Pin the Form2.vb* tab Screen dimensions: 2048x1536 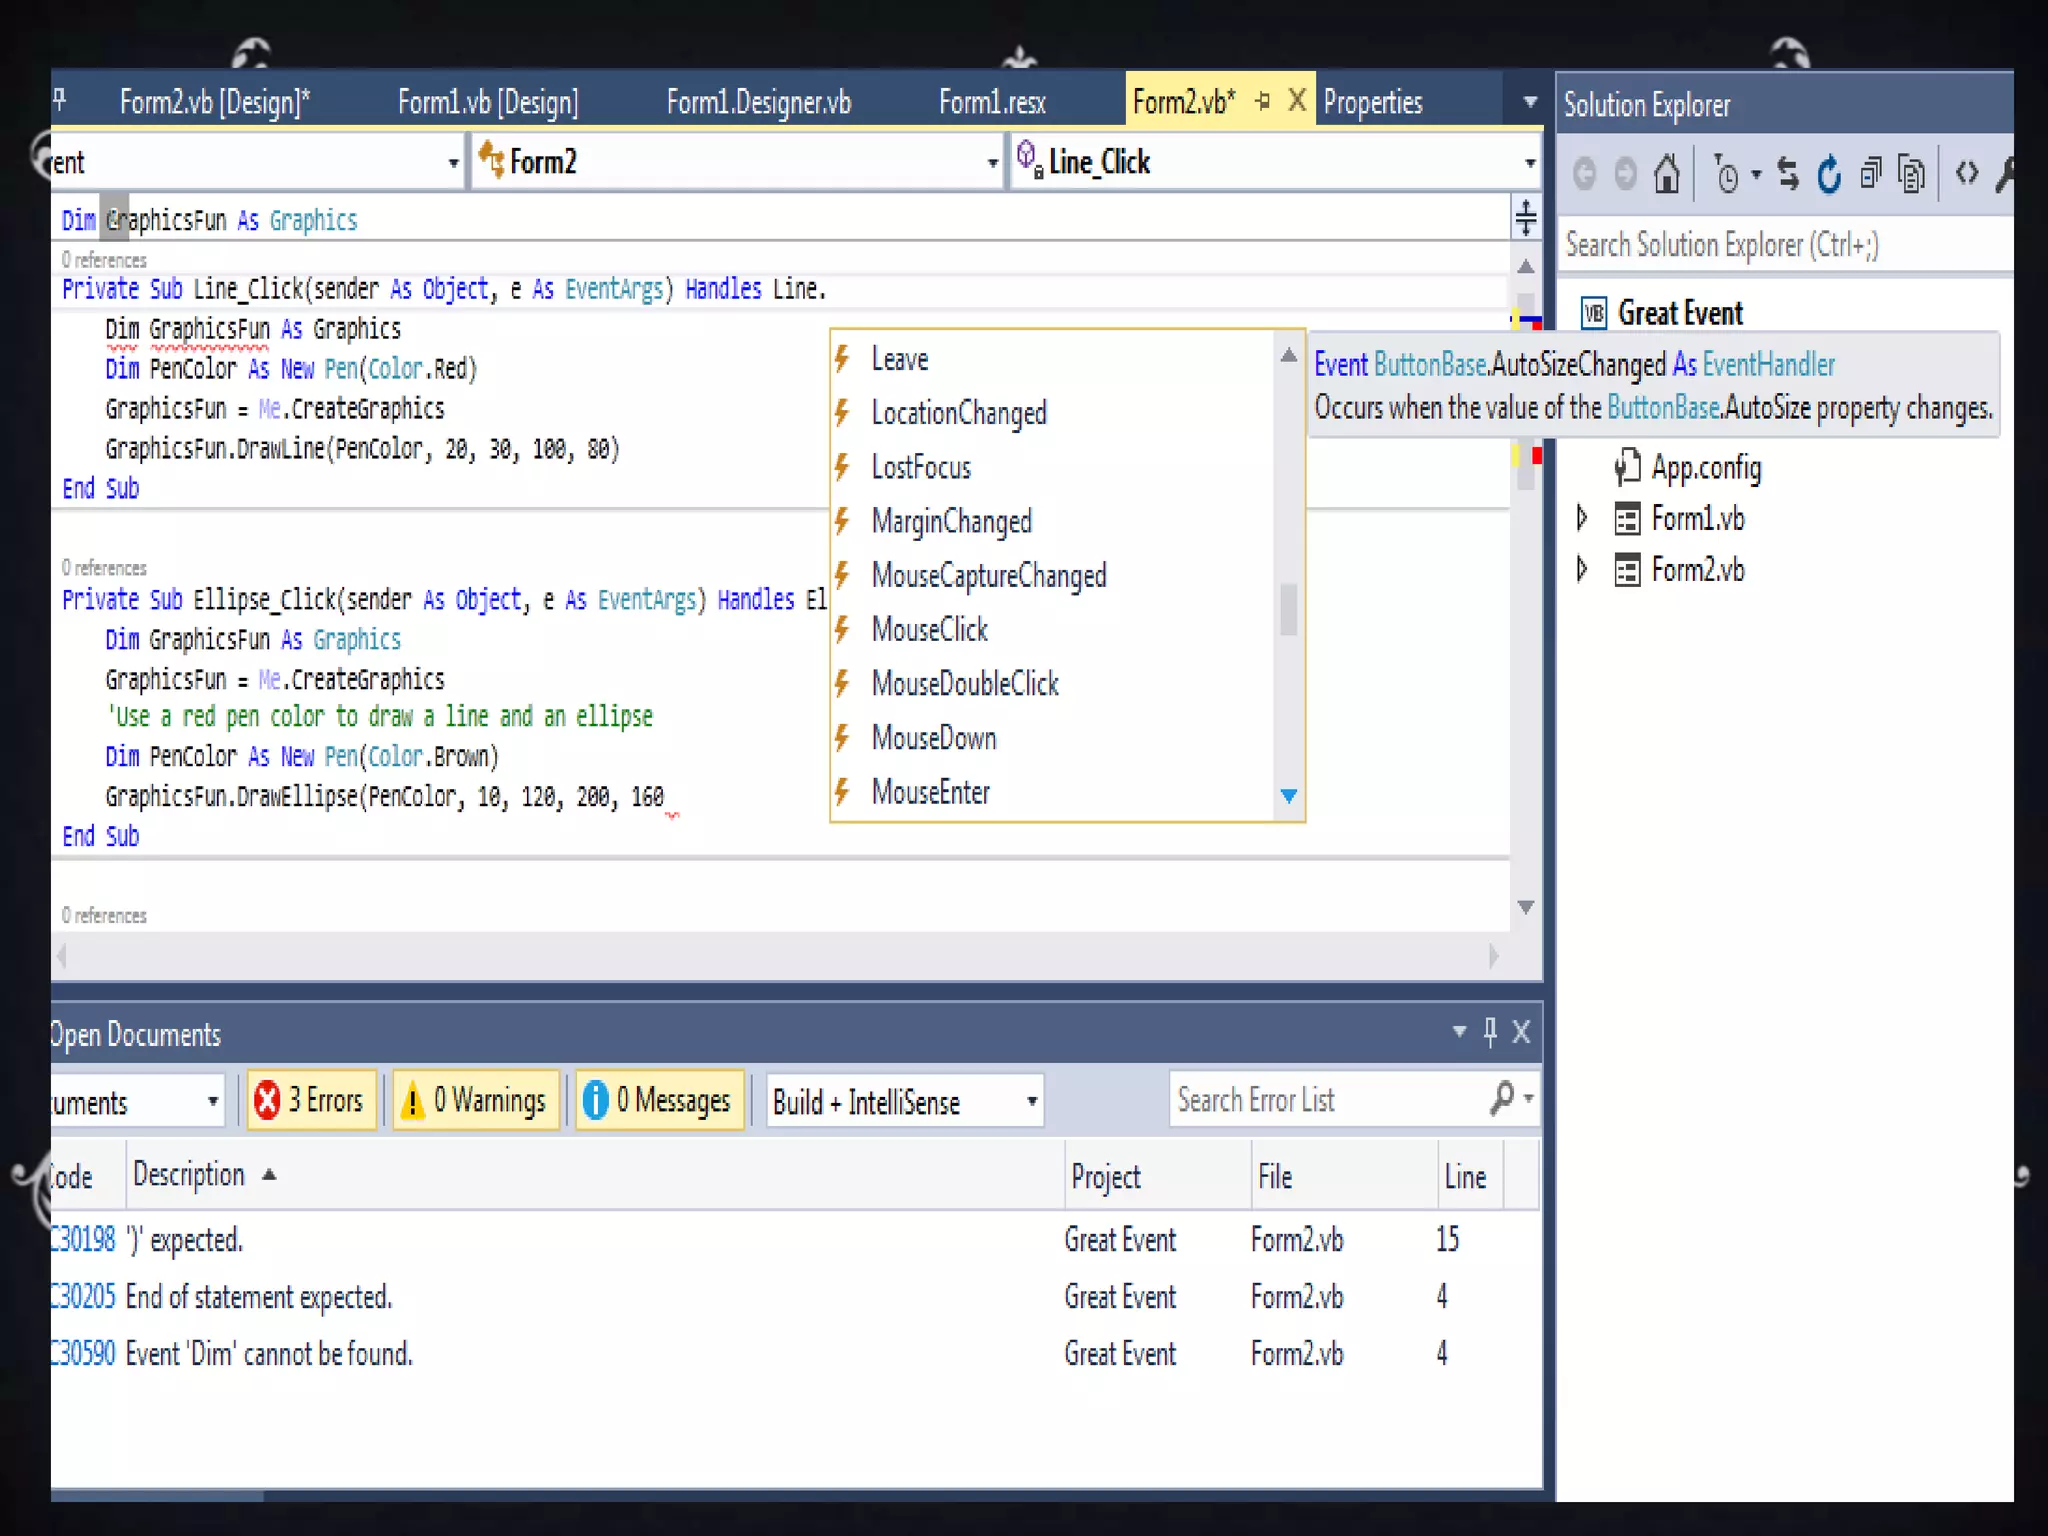[1263, 101]
